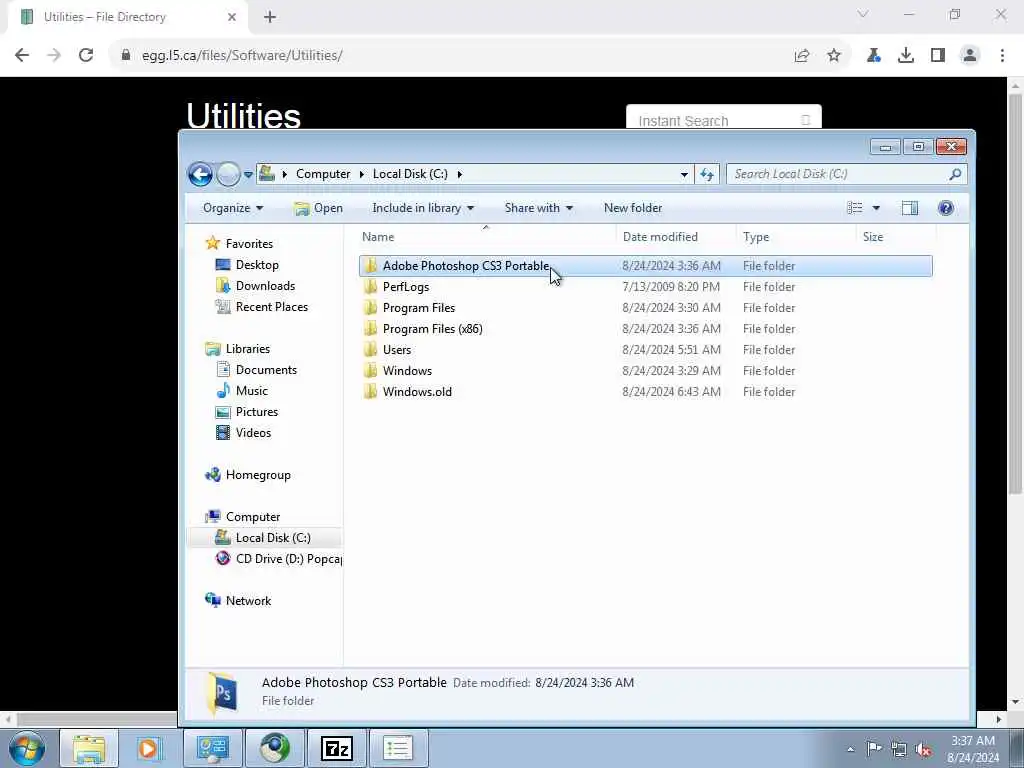Open the address bar history dropdown

click(684, 174)
